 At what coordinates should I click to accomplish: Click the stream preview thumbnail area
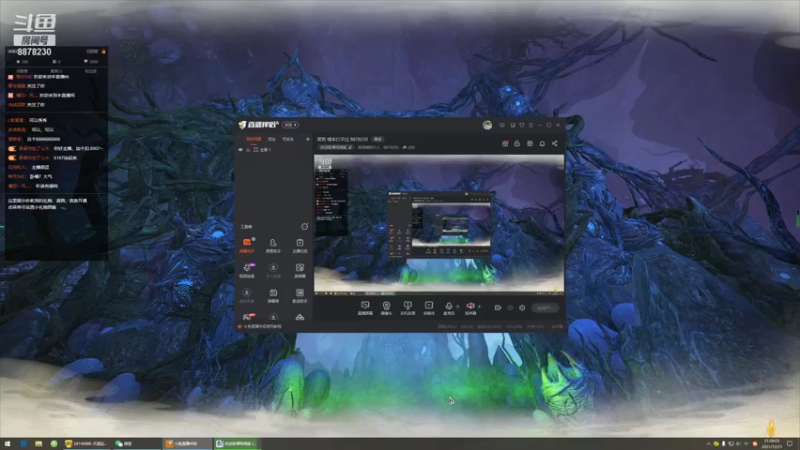(x=439, y=224)
